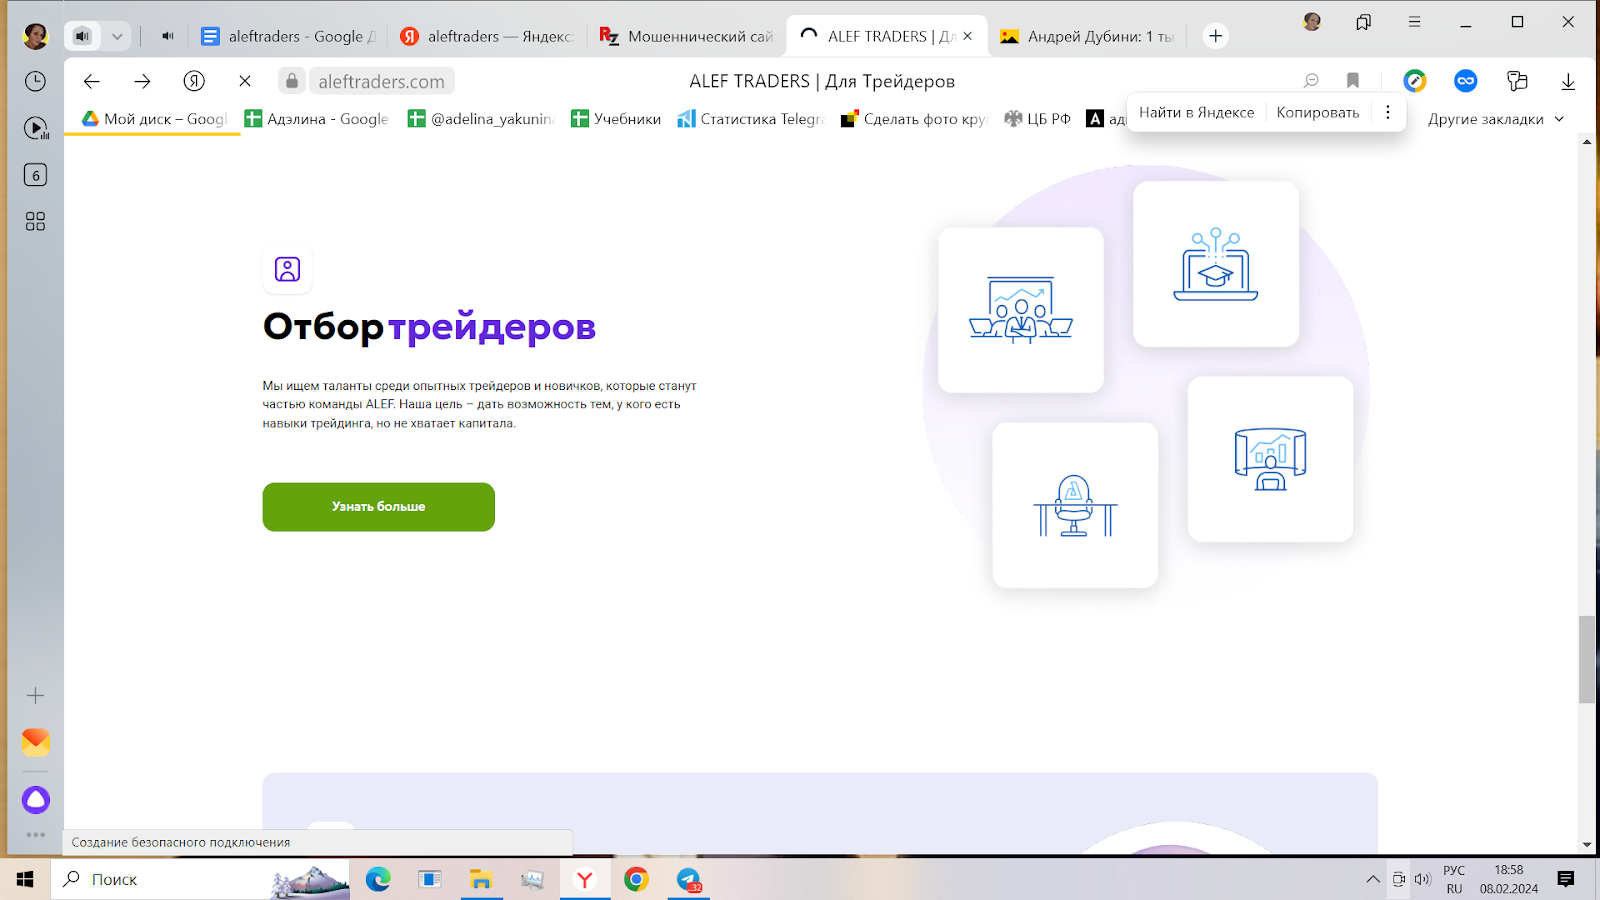Open downloads arrow icon
Image resolution: width=1600 pixels, height=900 pixels.
[x=1568, y=81]
